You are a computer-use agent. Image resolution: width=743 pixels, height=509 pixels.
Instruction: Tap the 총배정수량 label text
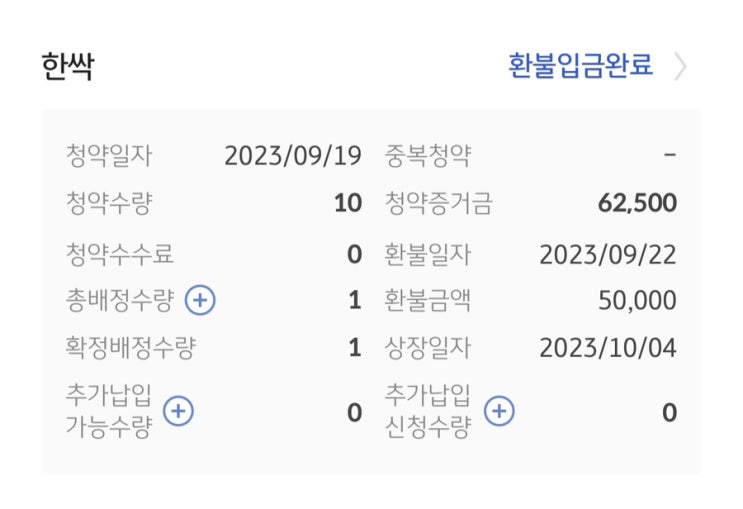click(x=120, y=300)
